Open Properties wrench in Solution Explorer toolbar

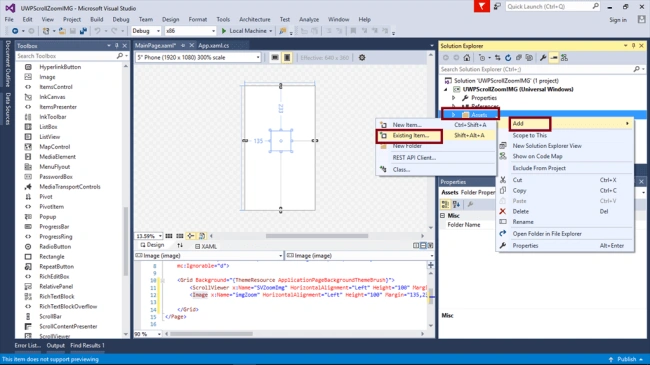click(543, 58)
